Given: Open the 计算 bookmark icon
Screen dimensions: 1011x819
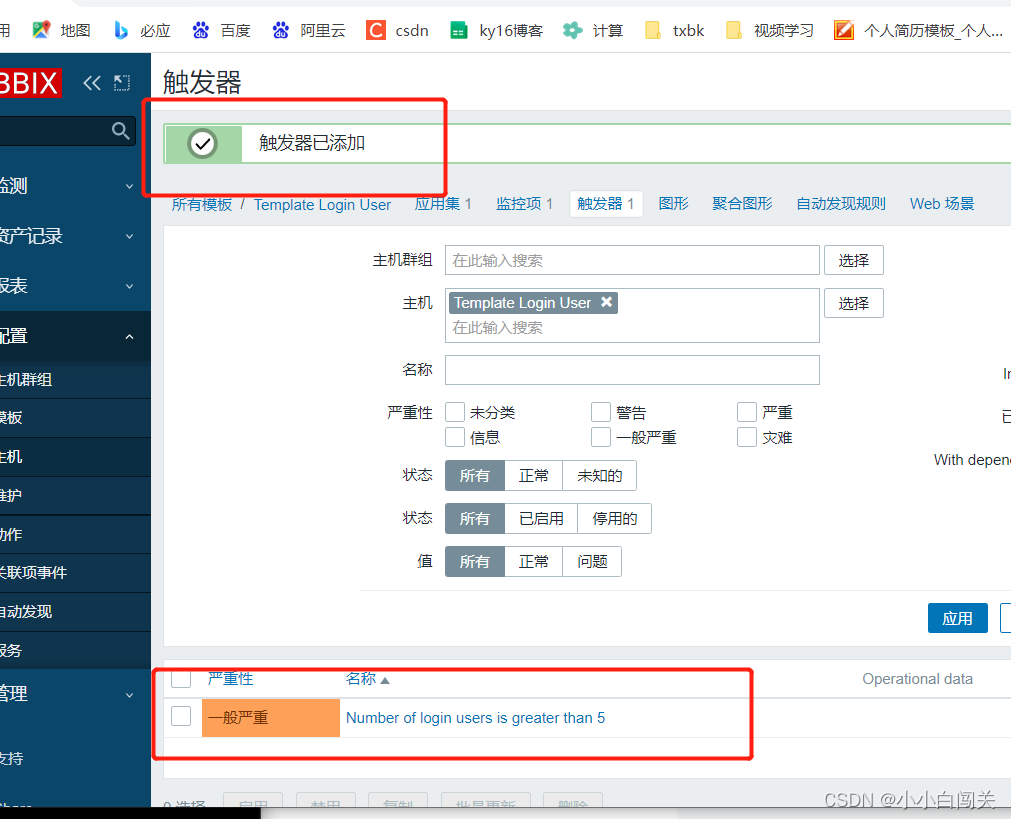Looking at the screenshot, I should 573,30.
